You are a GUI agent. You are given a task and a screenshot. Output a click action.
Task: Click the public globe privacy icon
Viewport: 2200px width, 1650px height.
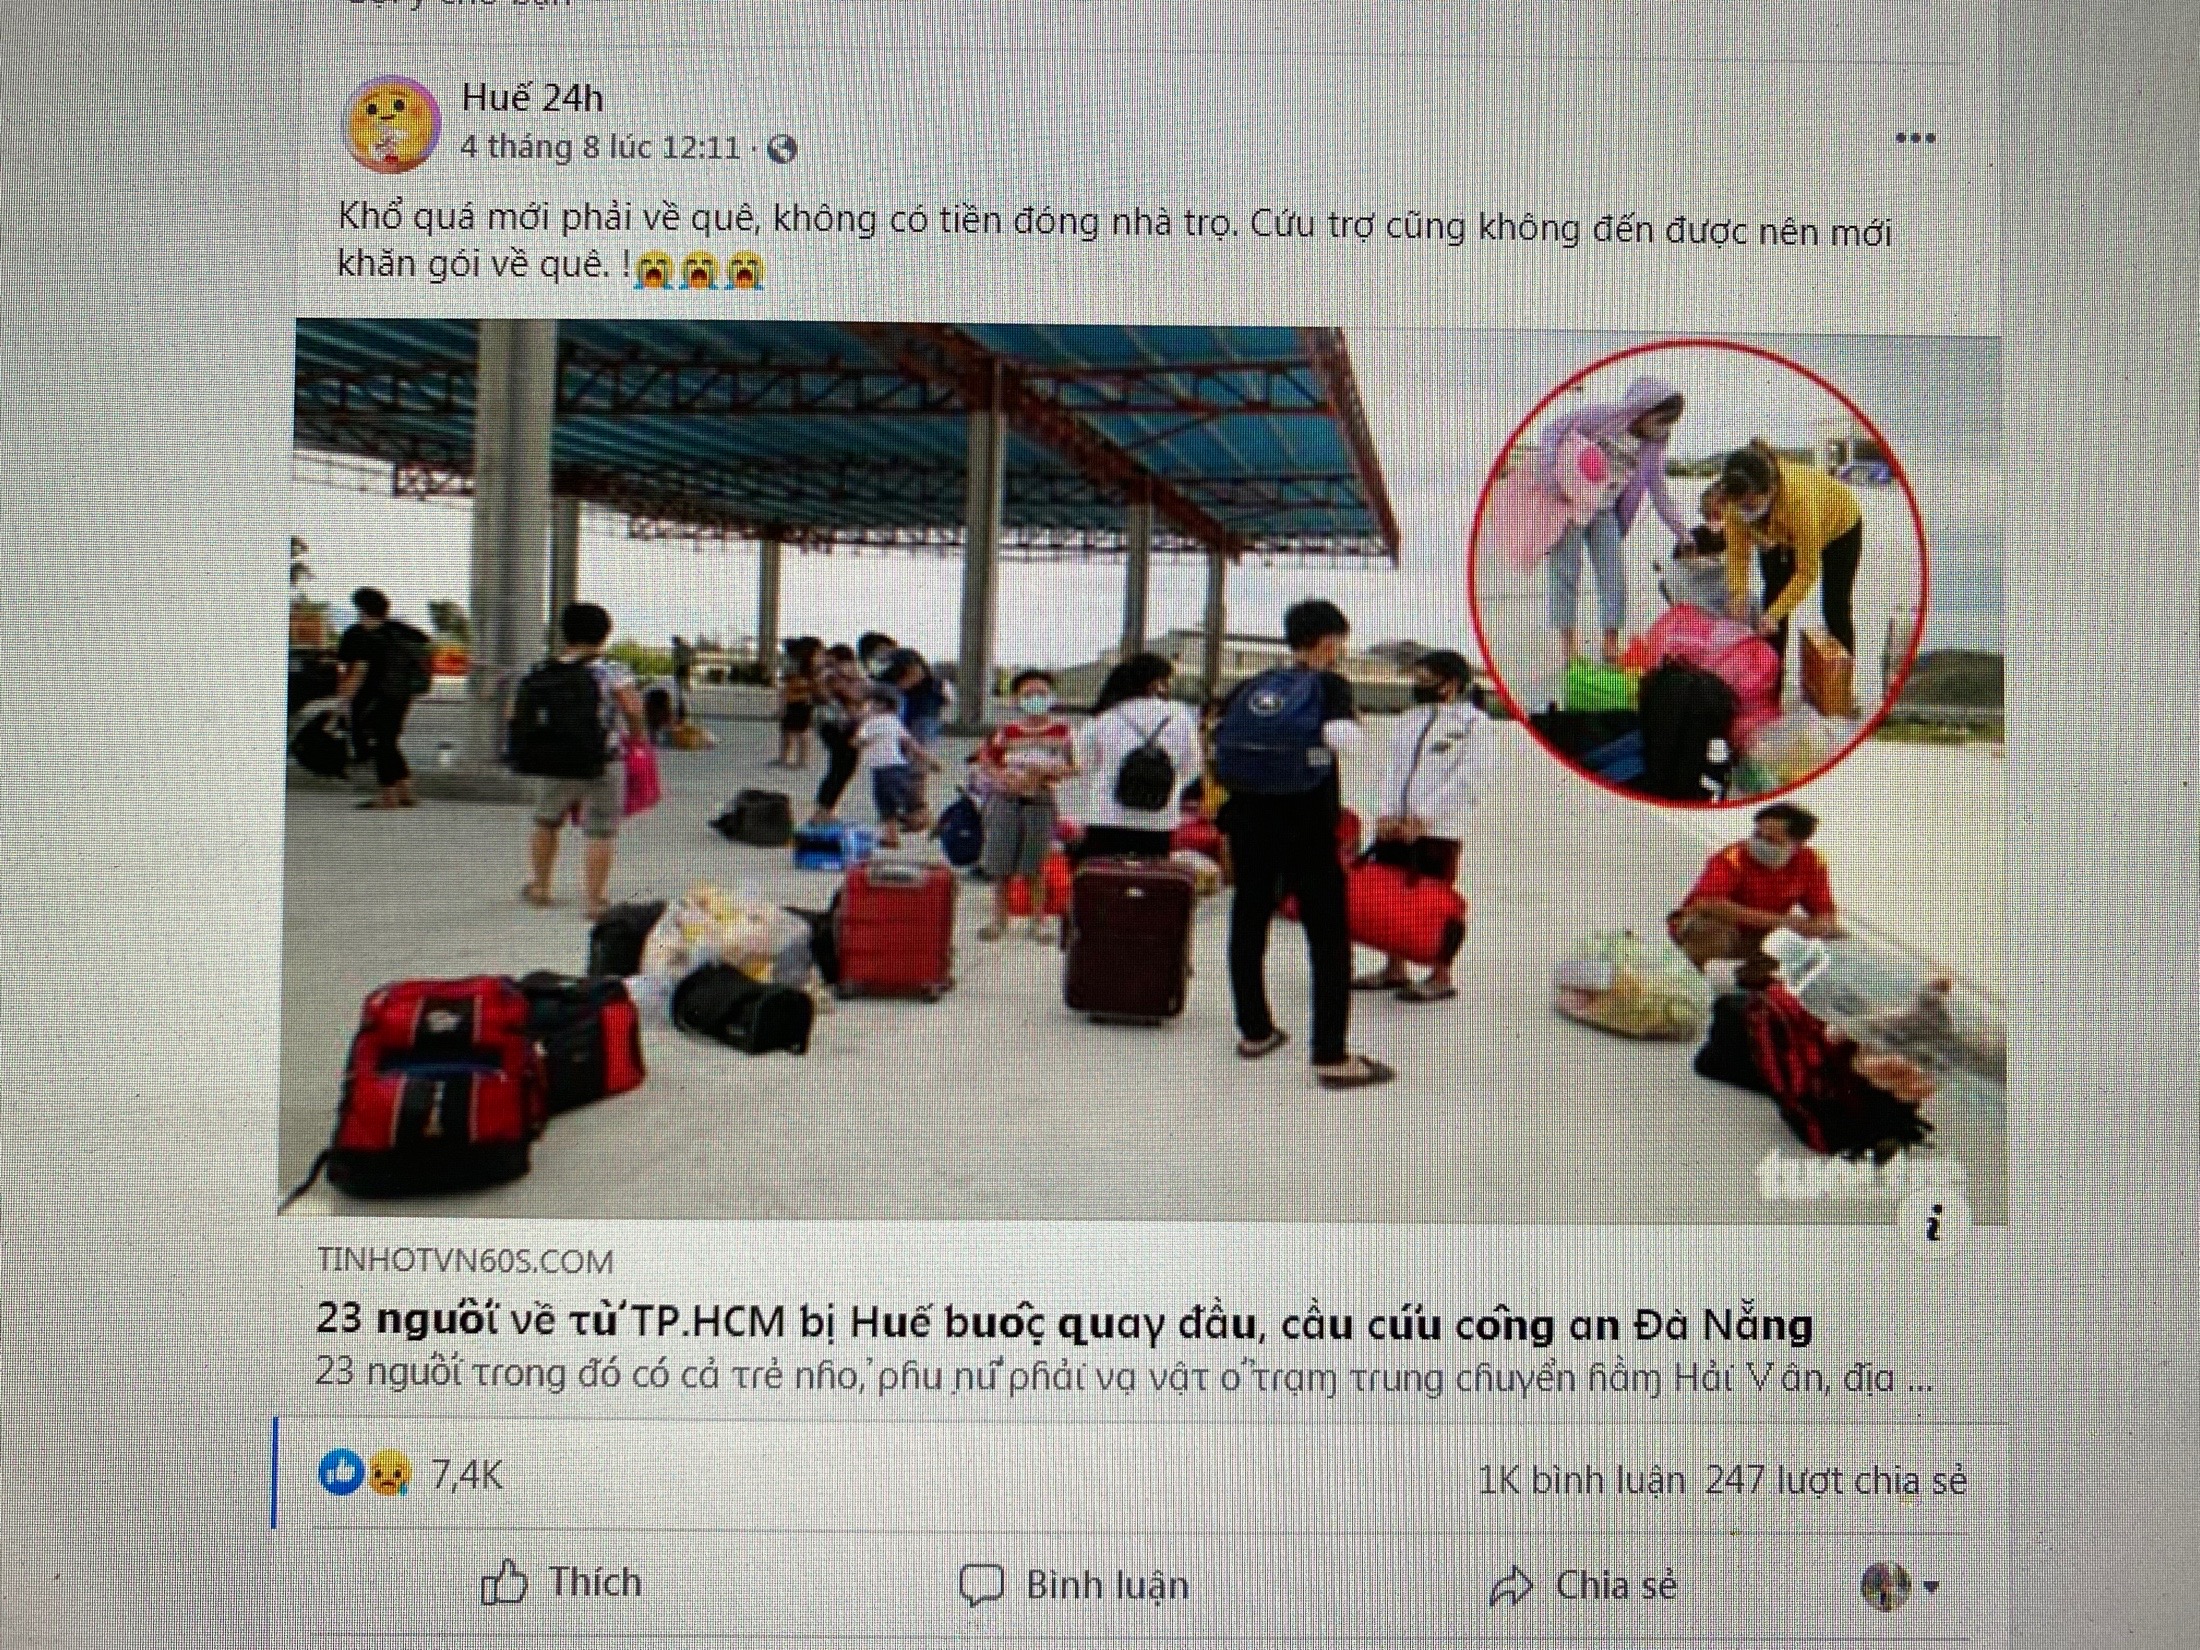(782, 150)
